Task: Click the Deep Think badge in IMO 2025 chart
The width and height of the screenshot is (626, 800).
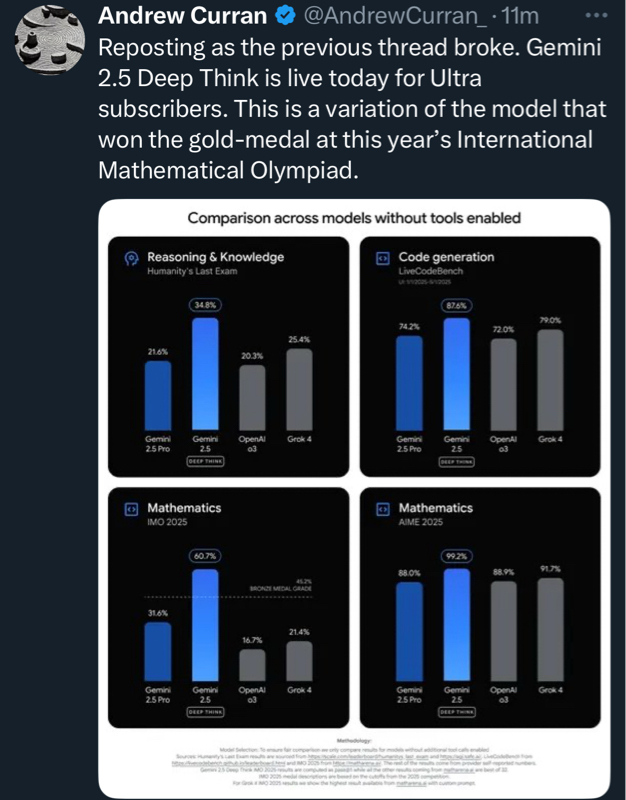Action: [x=204, y=712]
